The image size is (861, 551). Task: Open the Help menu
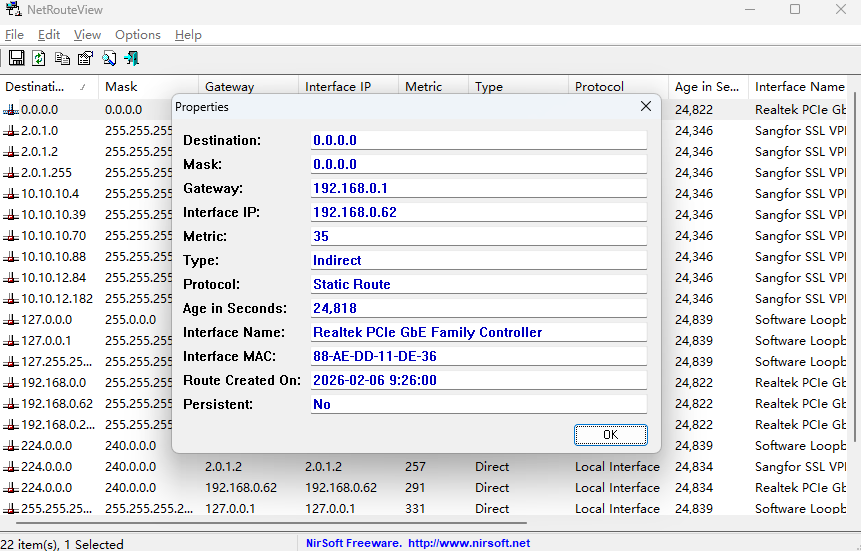pos(188,35)
